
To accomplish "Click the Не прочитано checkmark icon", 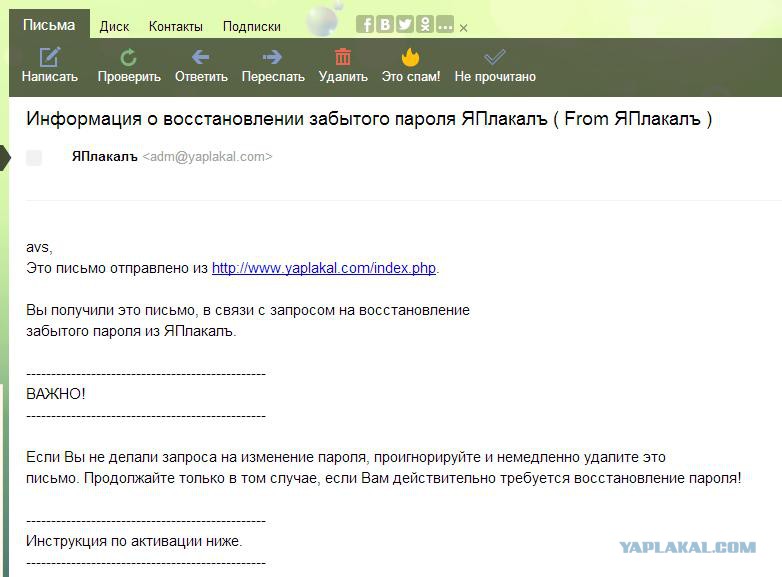I will pos(495,57).
